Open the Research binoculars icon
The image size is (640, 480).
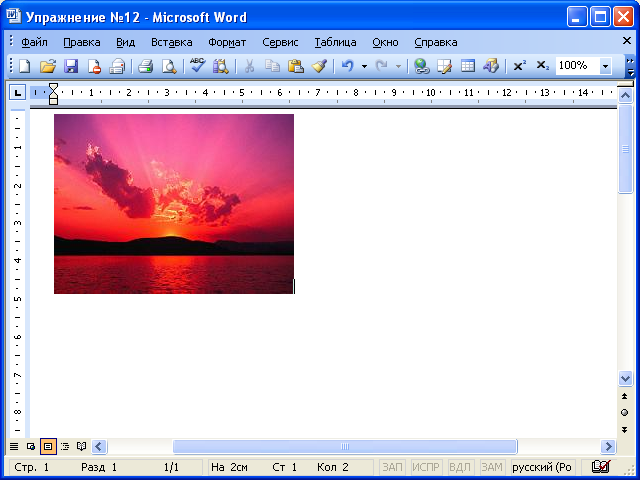[x=221, y=66]
